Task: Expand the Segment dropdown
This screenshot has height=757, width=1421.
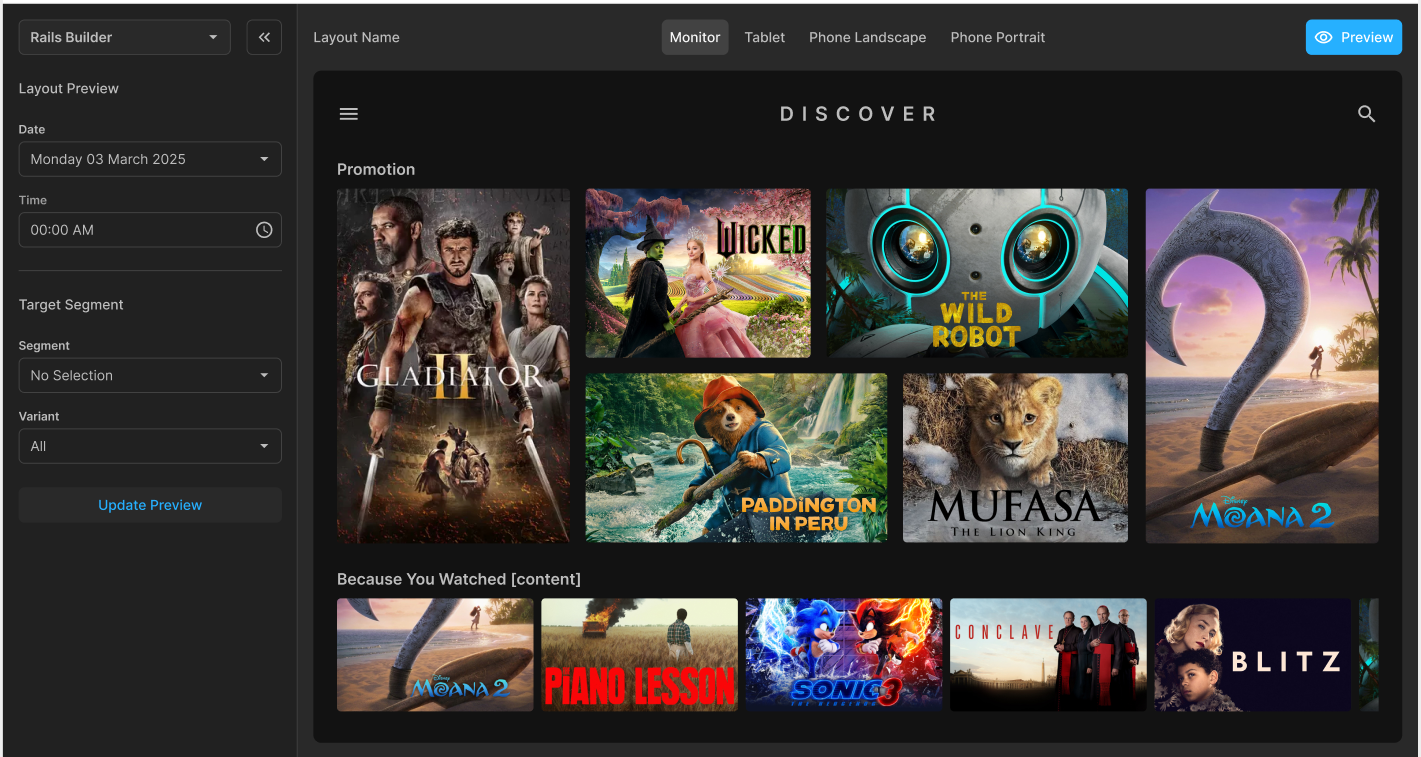Action: (x=150, y=375)
